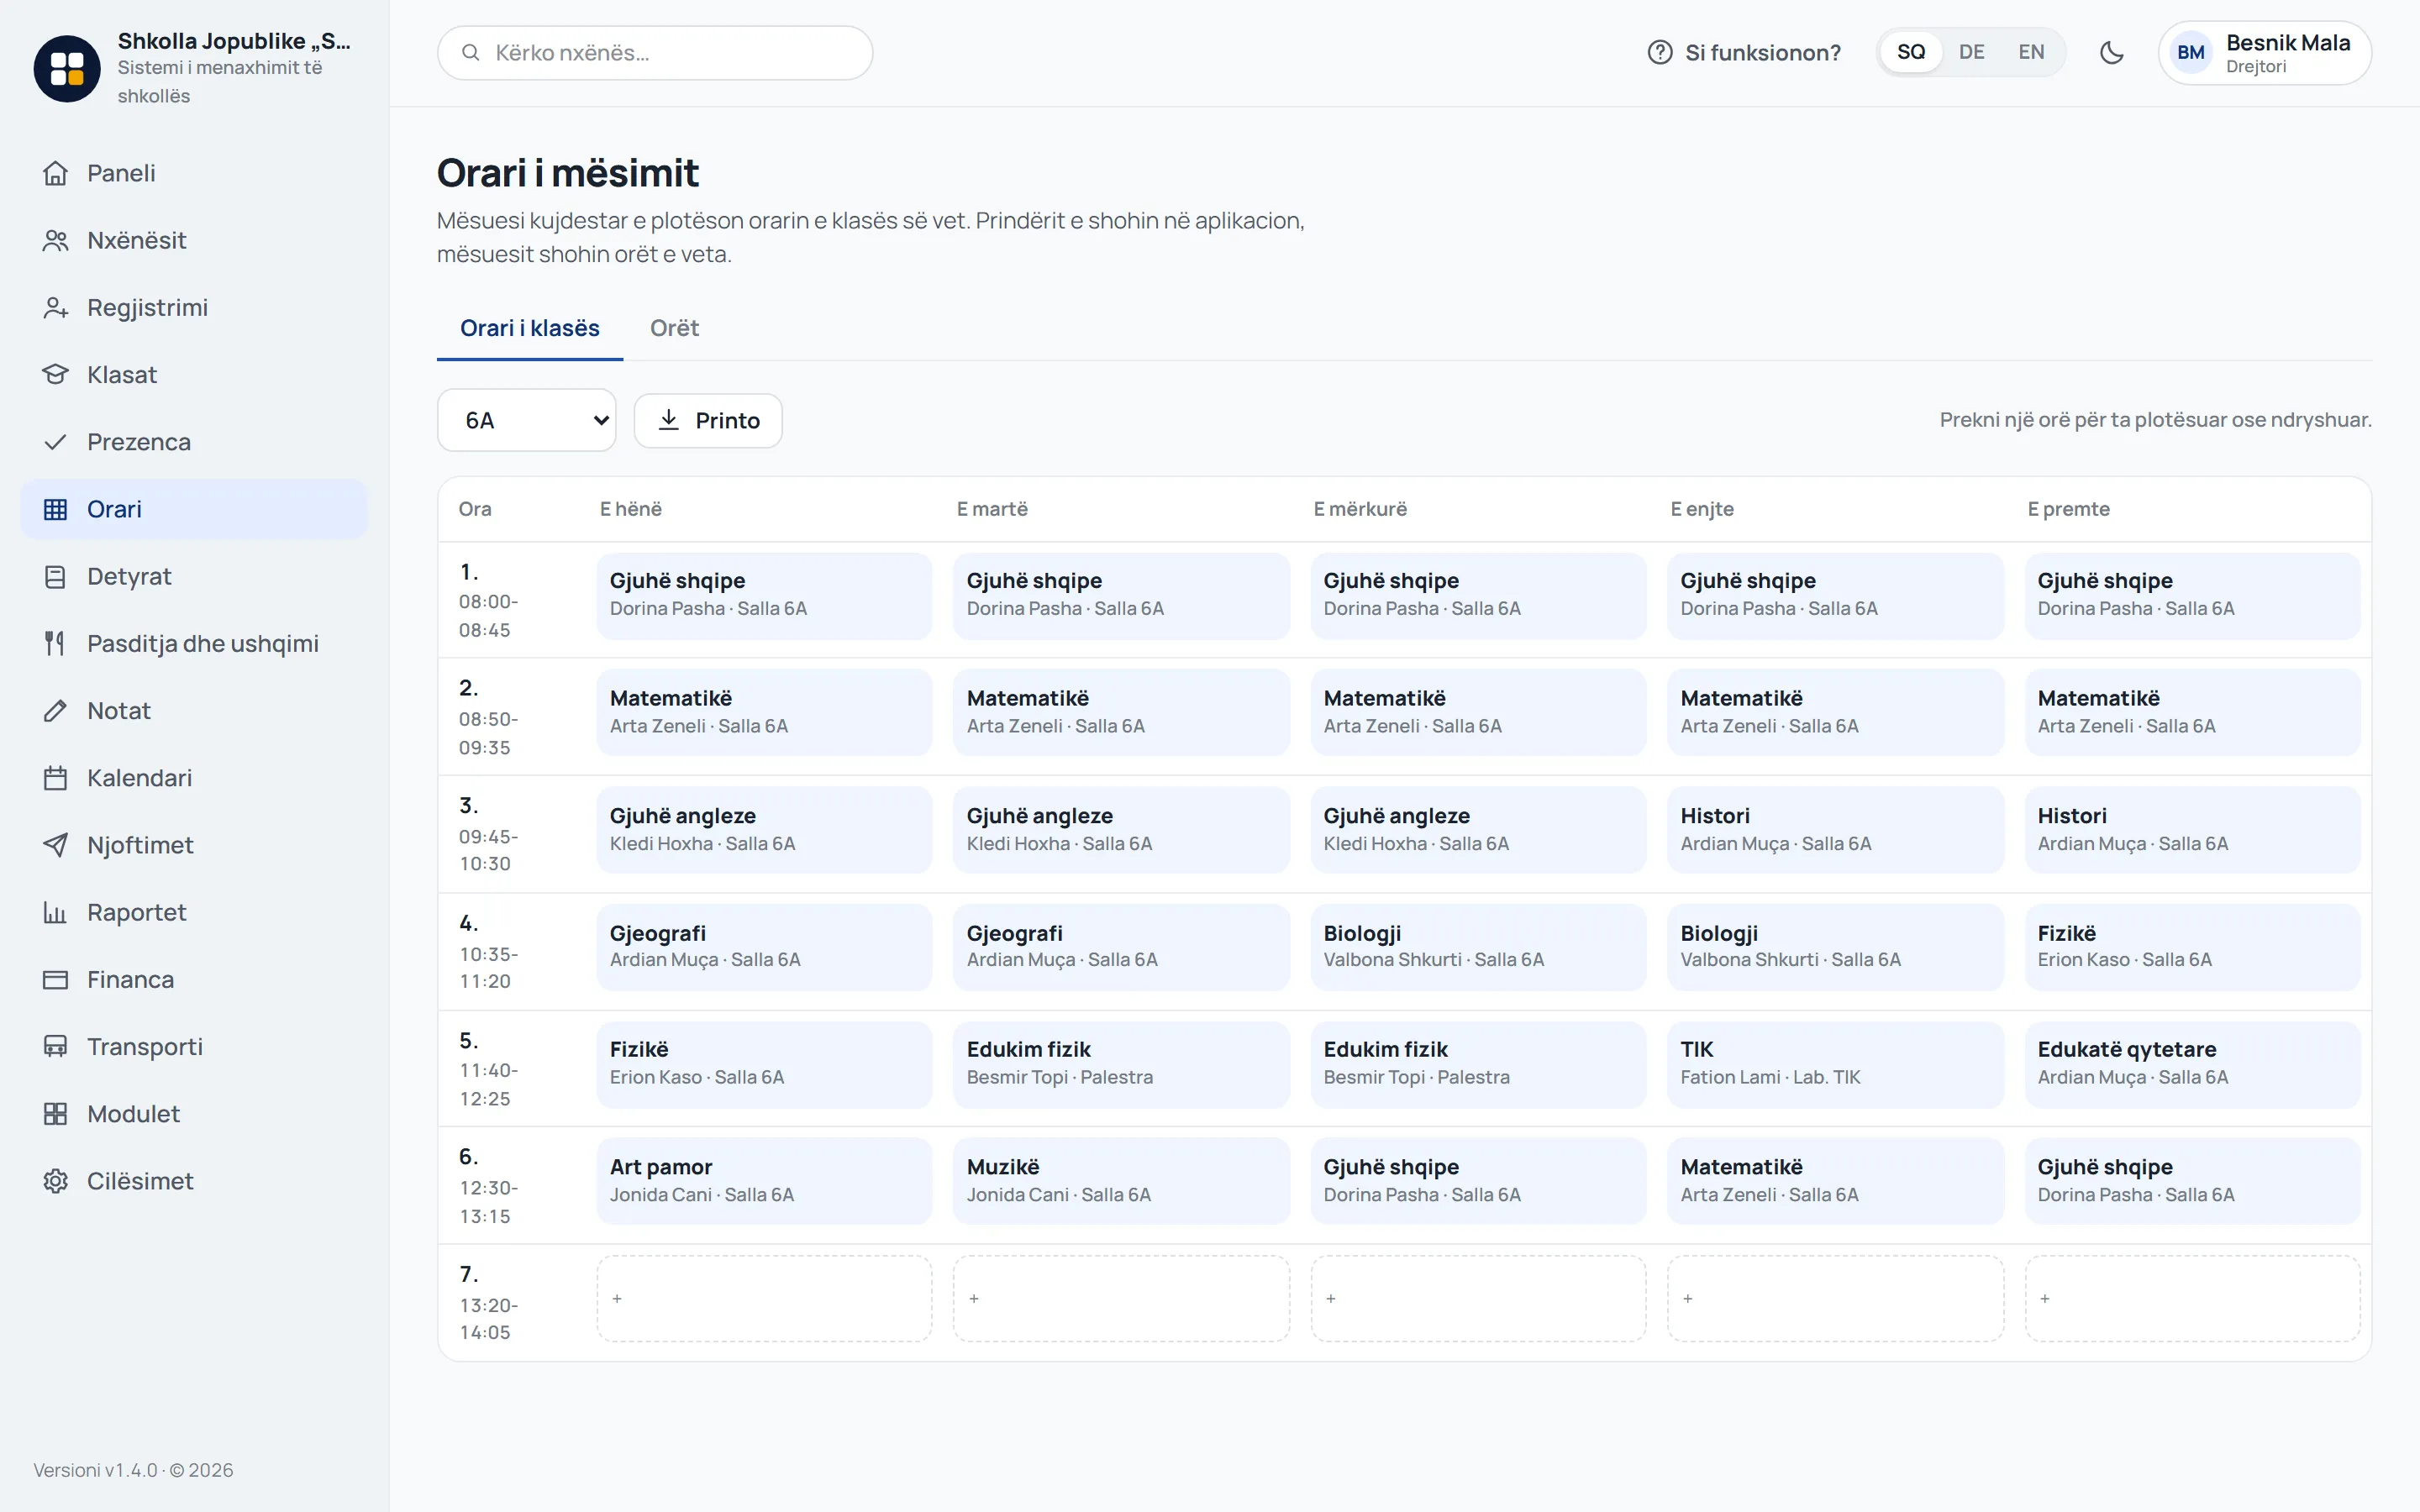Click the Regjistrimi add-user icon
Screen dimensions: 2420x1512
tap(56, 307)
